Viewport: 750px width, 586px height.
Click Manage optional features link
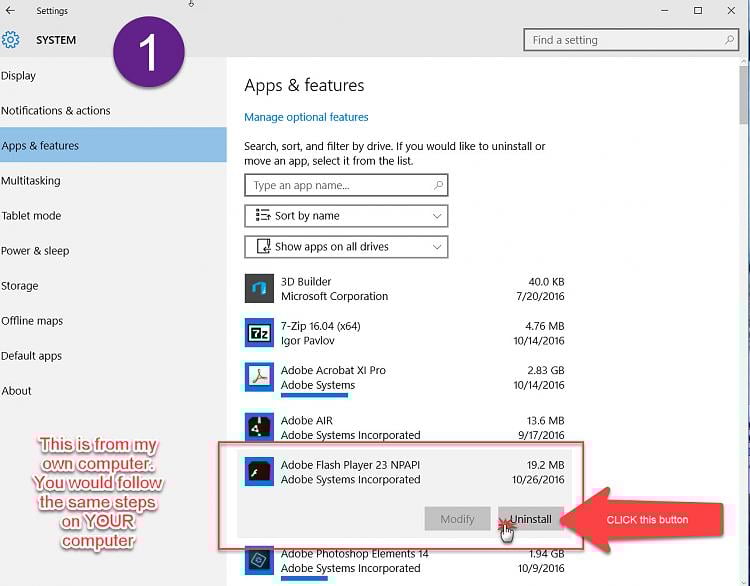(x=306, y=117)
